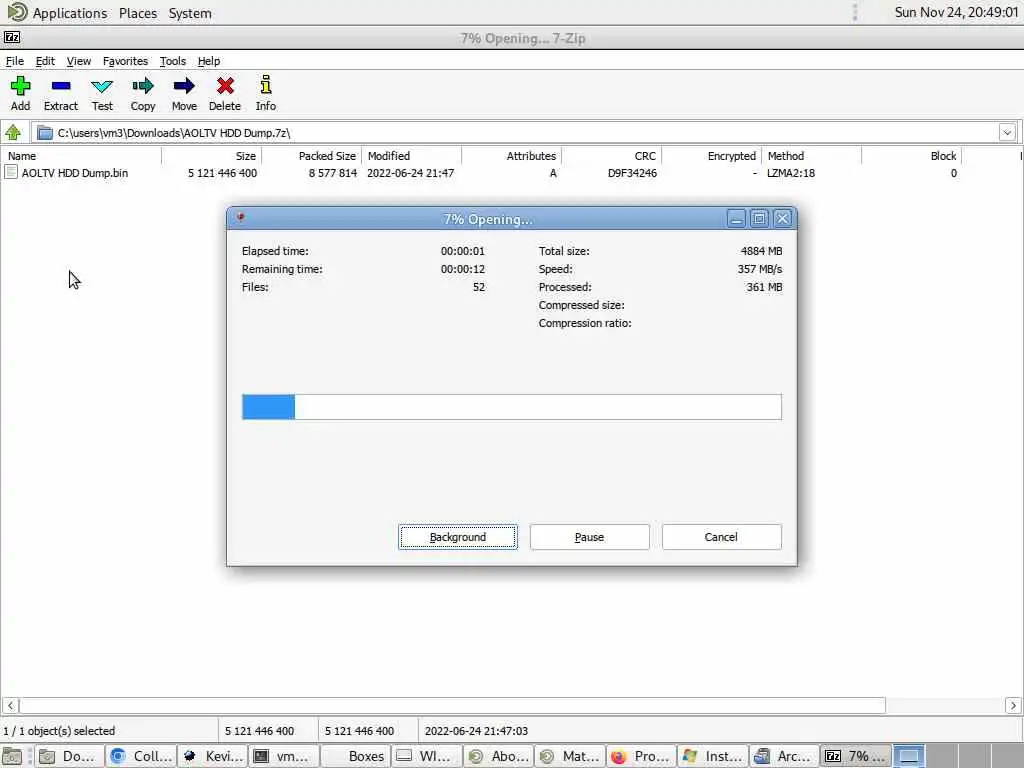Sort by the Method column header
This screenshot has height=768, width=1024.
[x=812, y=156]
